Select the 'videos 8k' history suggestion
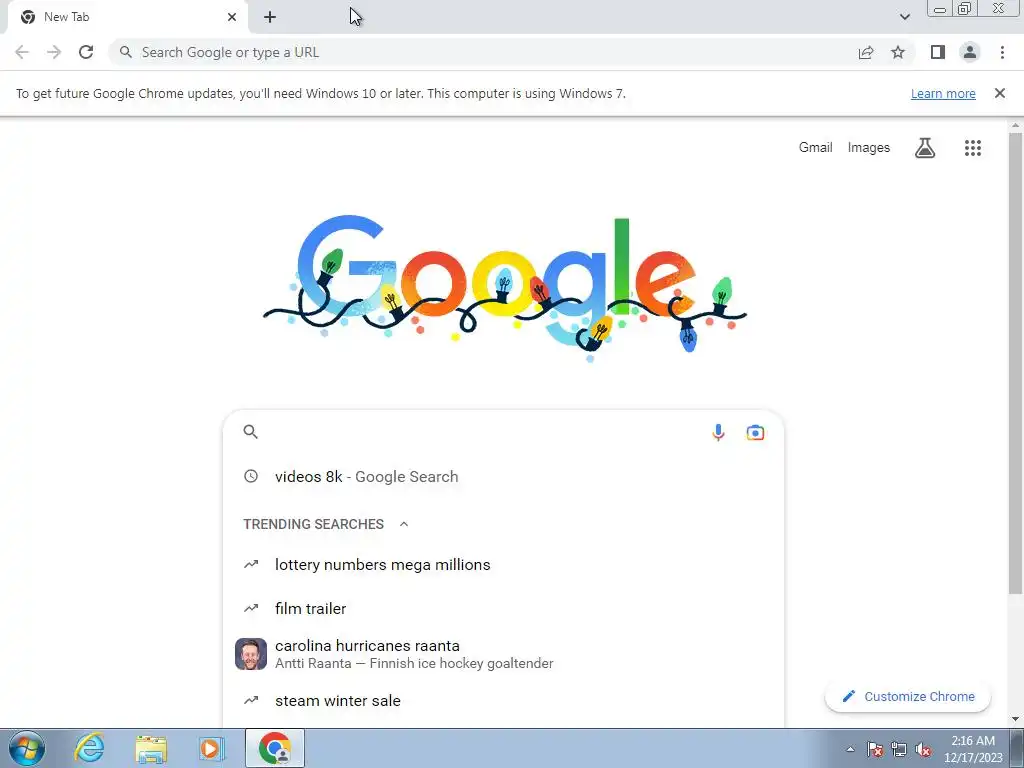Image resolution: width=1024 pixels, height=768 pixels. (x=503, y=477)
